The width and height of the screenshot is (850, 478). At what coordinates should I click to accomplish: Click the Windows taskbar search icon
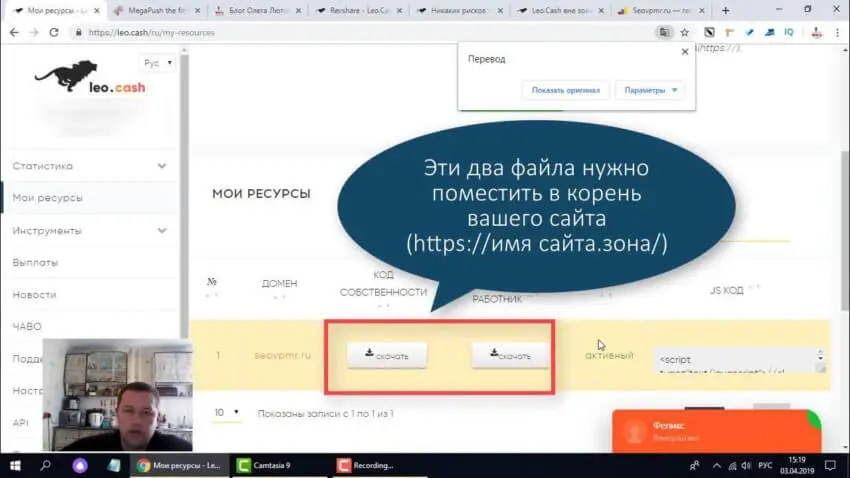point(47,465)
